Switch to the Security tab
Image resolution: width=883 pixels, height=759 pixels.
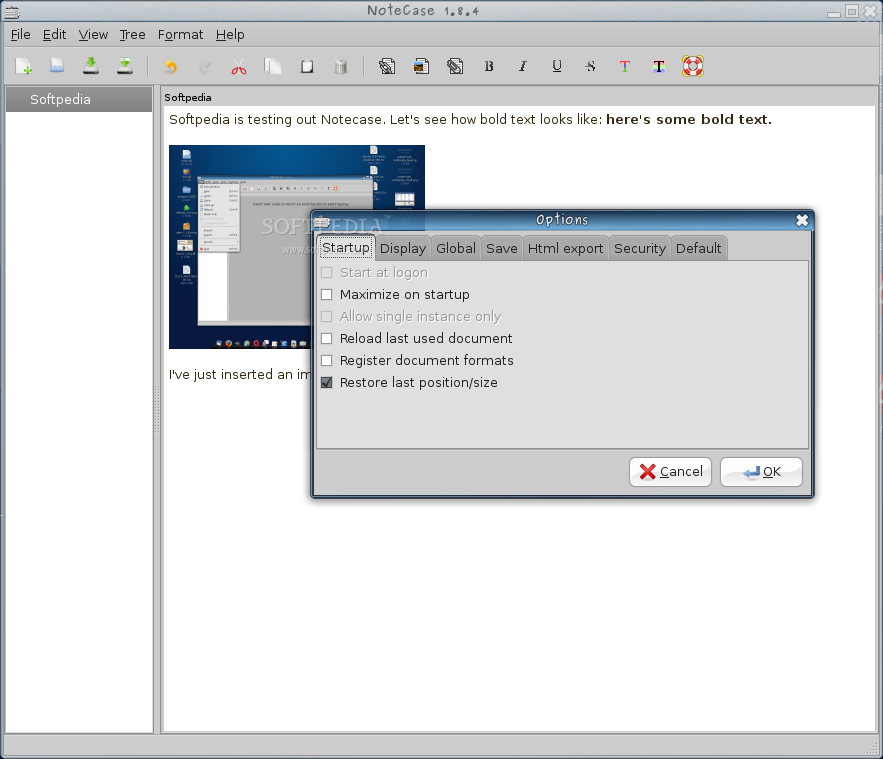pos(640,248)
